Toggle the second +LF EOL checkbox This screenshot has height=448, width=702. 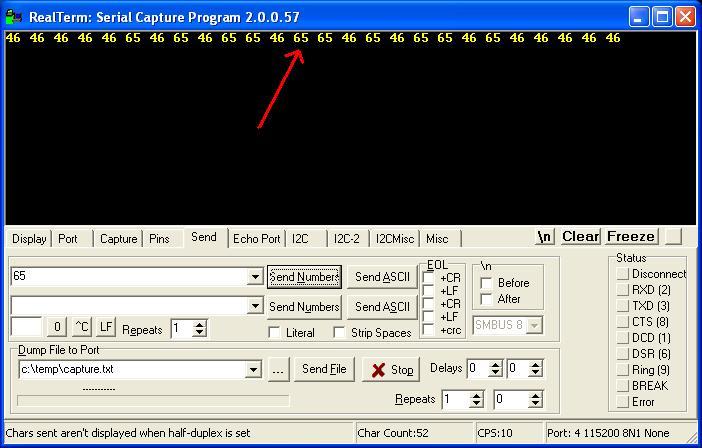(x=428, y=316)
